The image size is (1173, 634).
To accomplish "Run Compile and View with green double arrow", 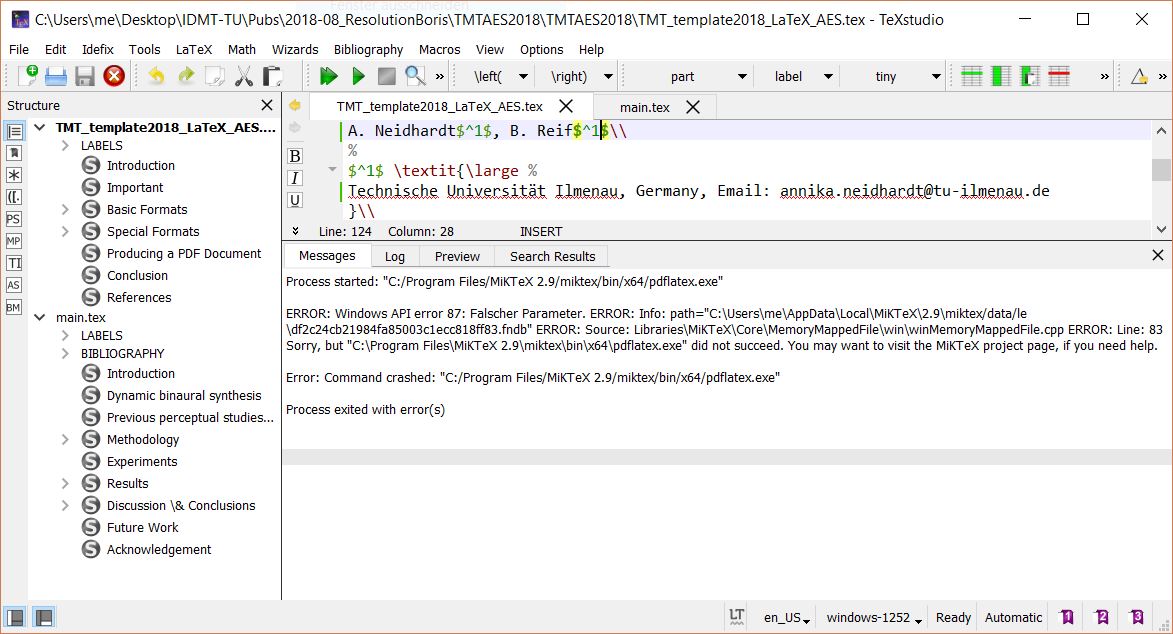I will click(329, 76).
